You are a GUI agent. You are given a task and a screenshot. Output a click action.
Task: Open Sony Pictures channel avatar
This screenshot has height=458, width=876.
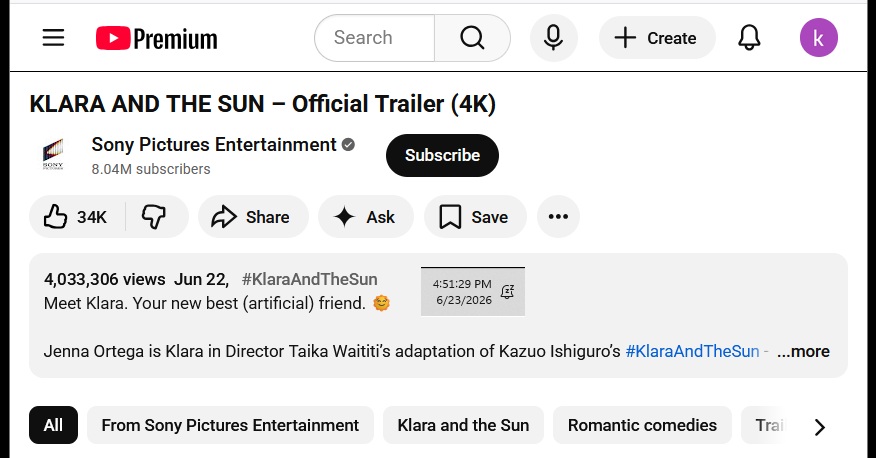(54, 155)
